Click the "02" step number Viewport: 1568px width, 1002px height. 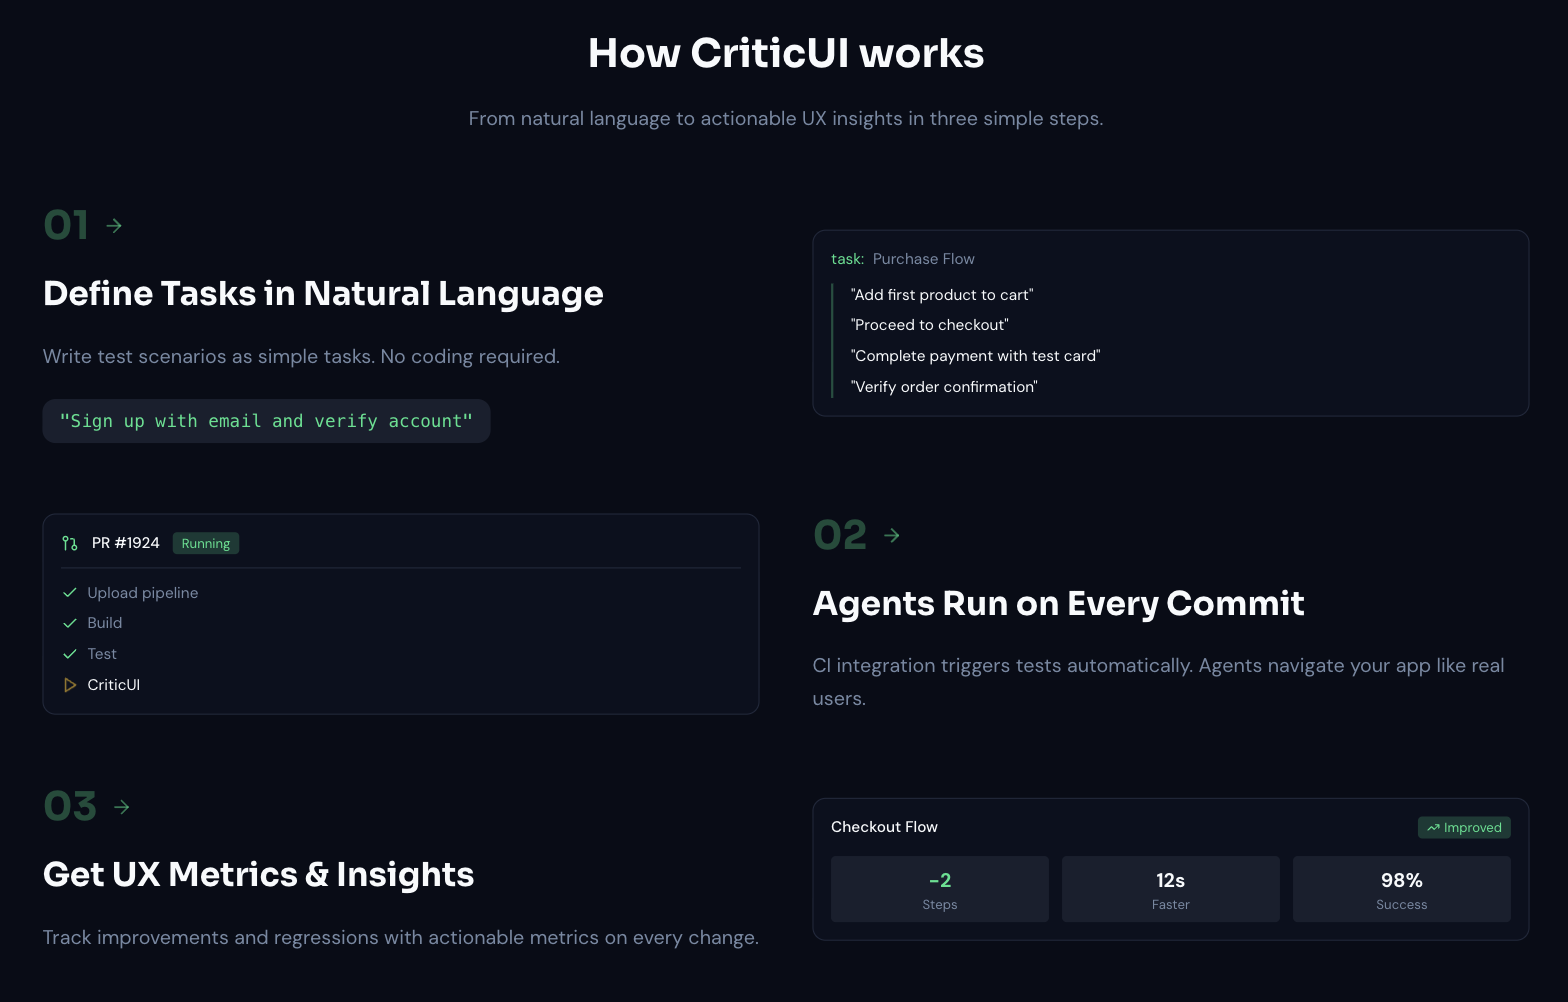tap(840, 536)
